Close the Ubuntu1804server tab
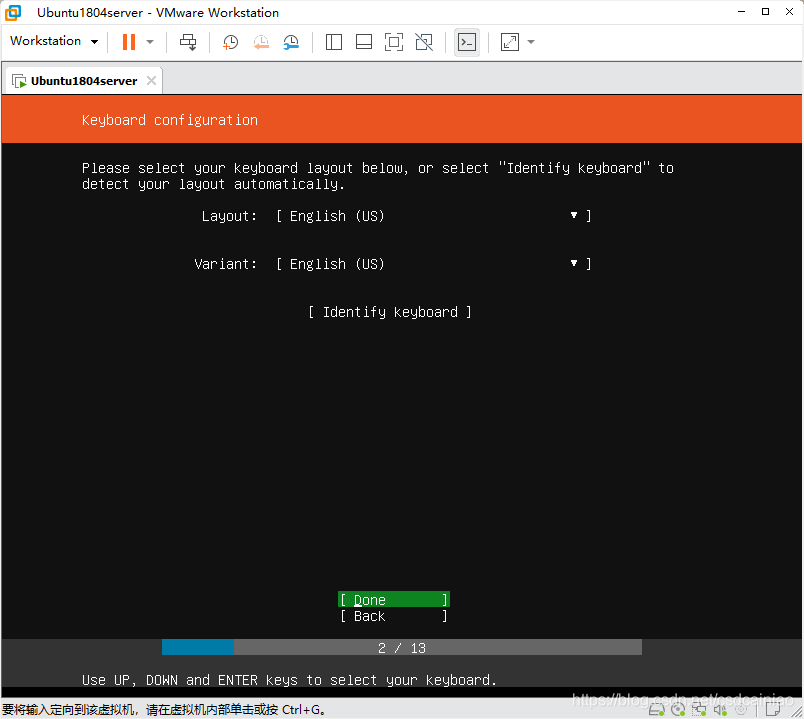Screen dimensions: 804x719 [151, 81]
